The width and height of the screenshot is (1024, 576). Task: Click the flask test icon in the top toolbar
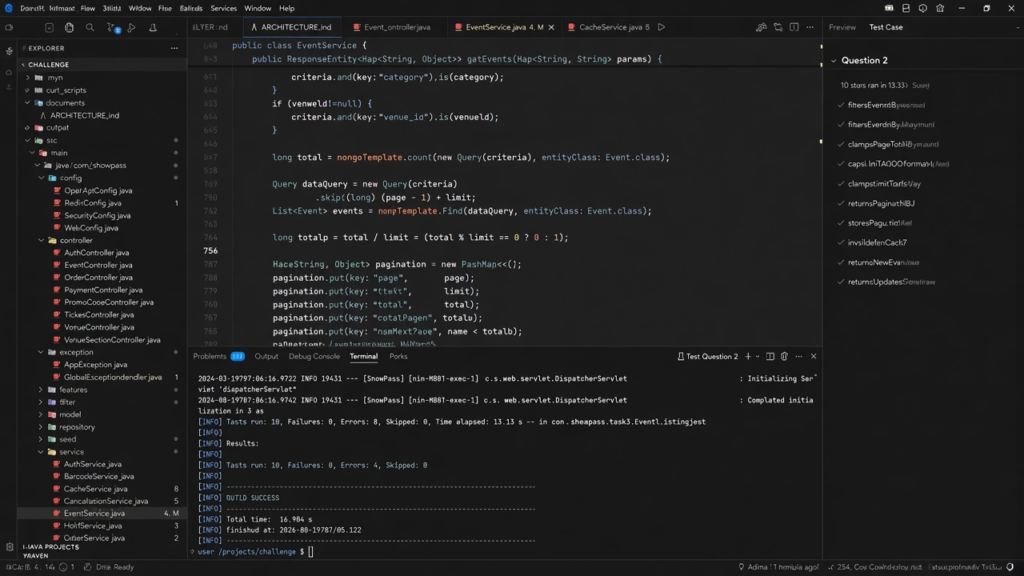point(153,27)
